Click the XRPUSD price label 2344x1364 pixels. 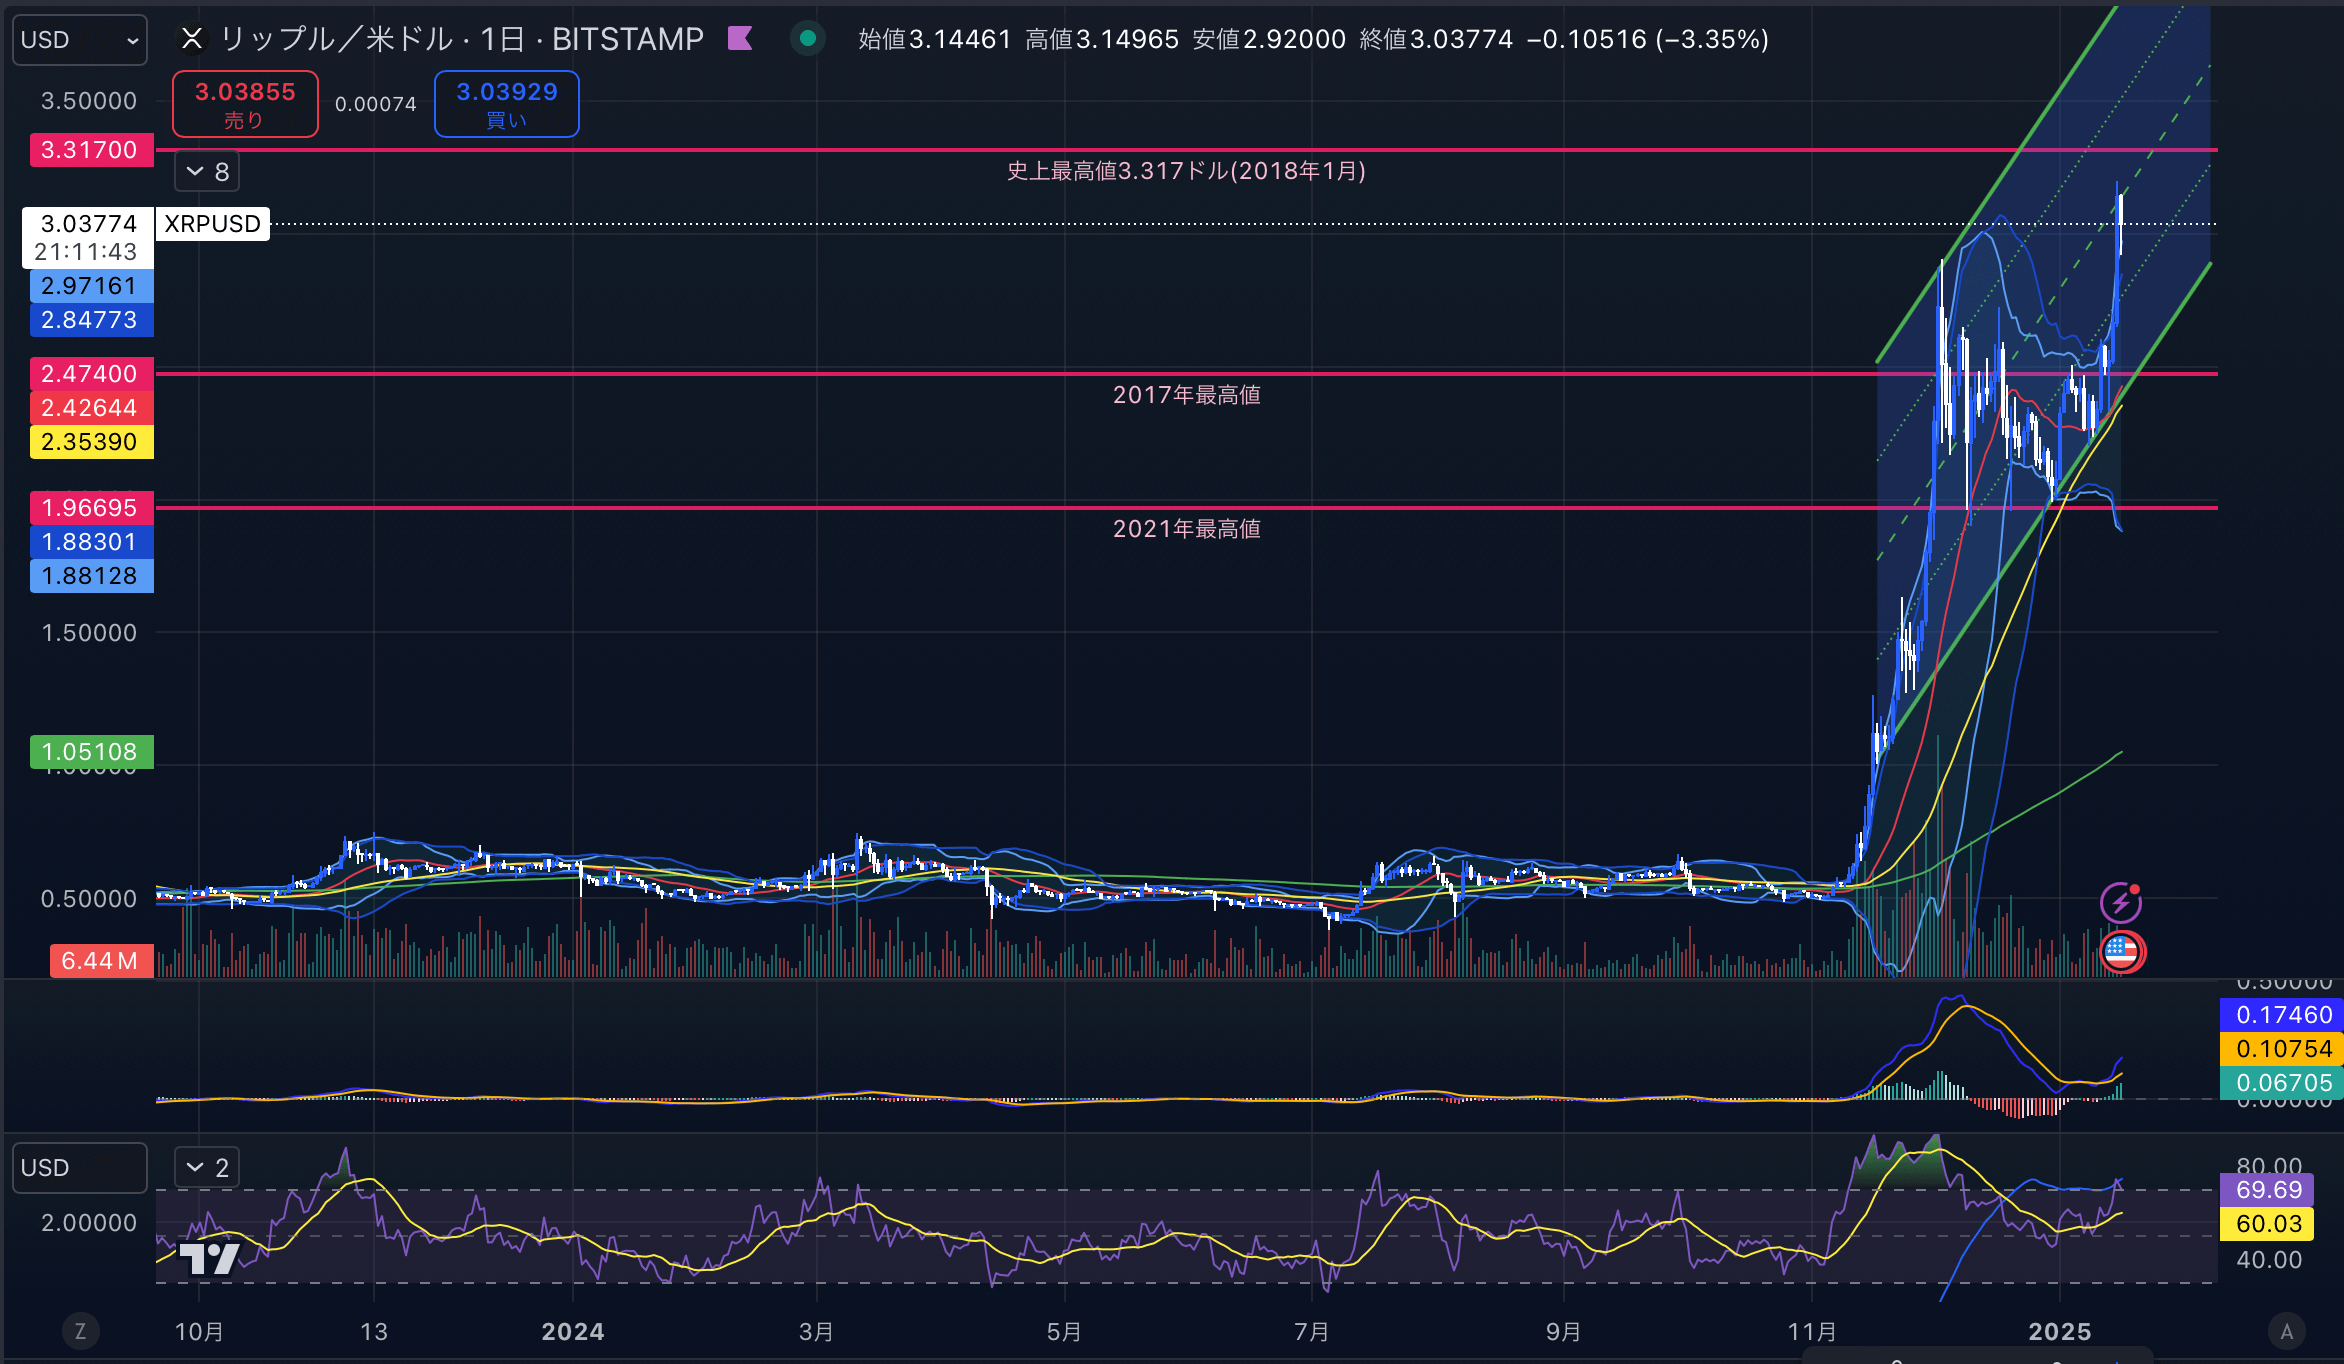[x=213, y=224]
